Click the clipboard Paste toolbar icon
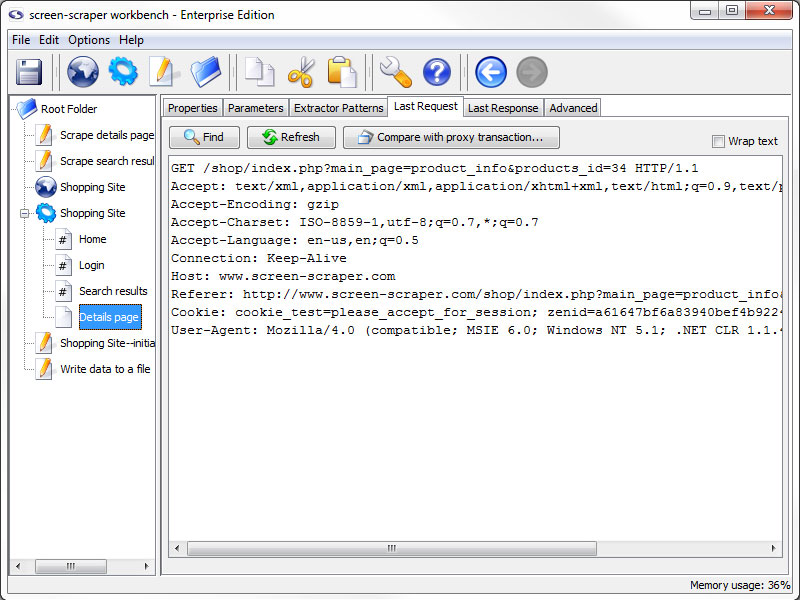The image size is (800, 600). (x=341, y=72)
